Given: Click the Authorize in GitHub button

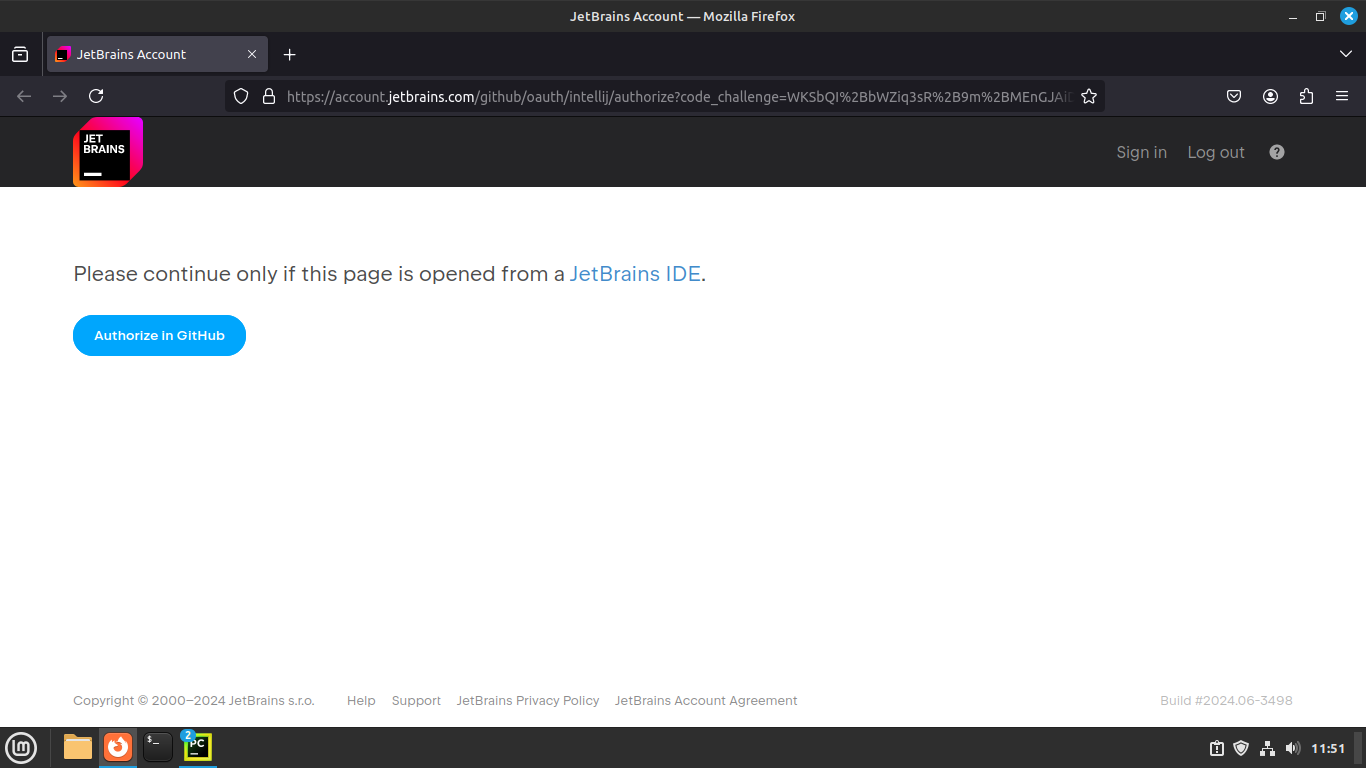Looking at the screenshot, I should click(159, 336).
